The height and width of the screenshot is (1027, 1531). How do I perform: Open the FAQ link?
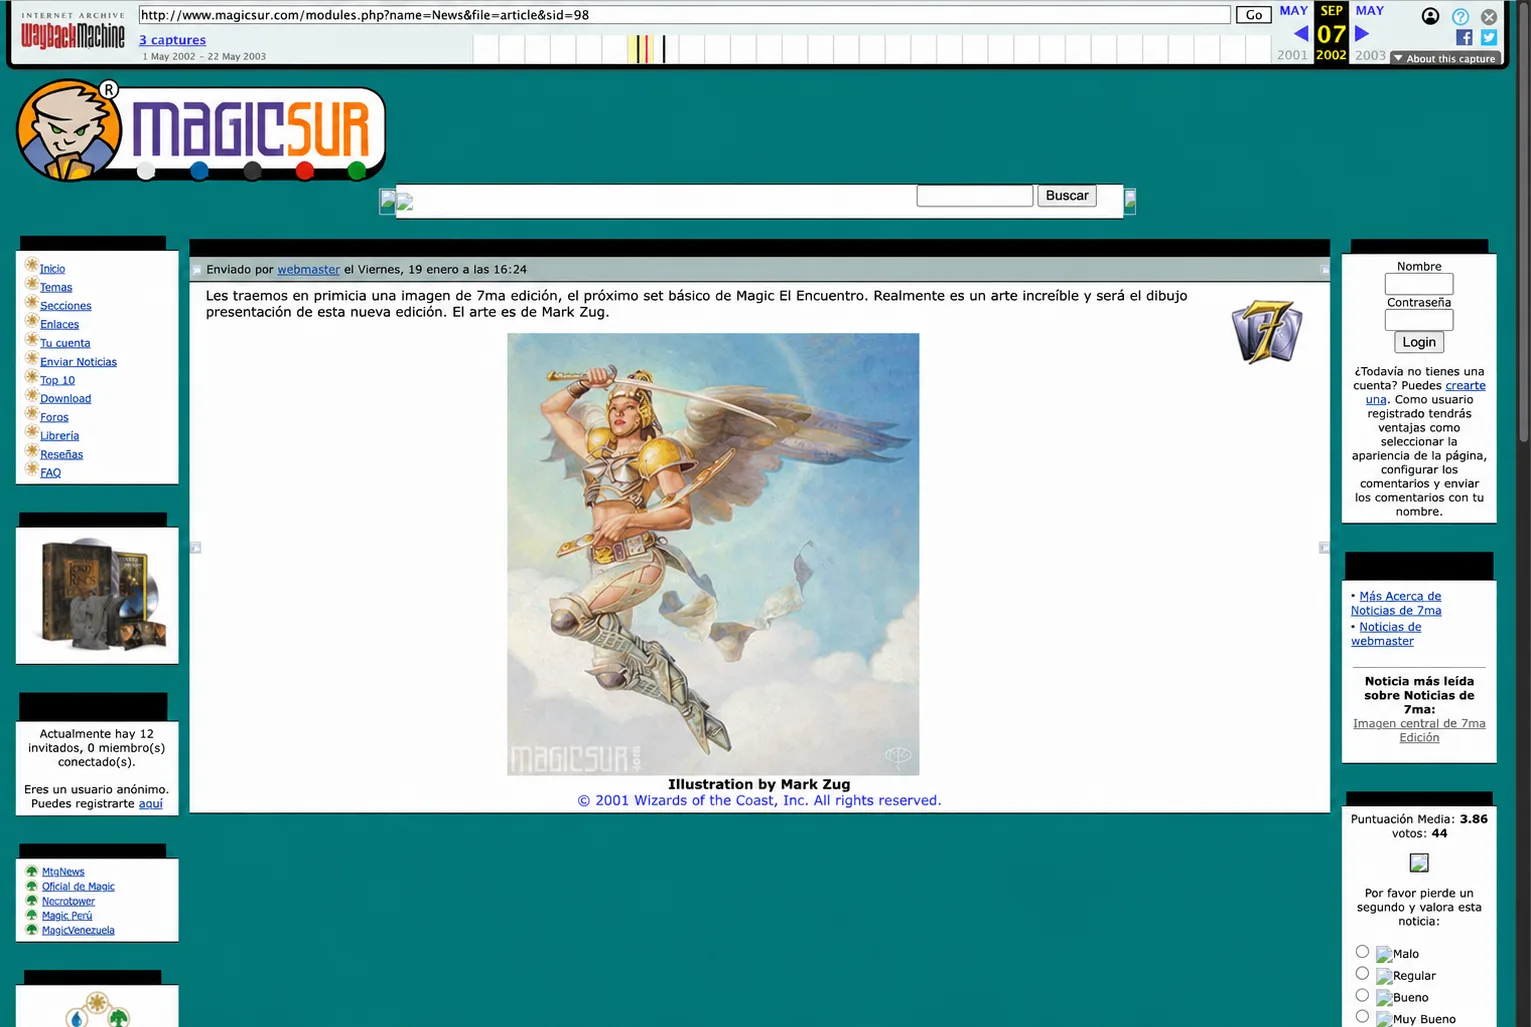pyautogui.click(x=50, y=473)
